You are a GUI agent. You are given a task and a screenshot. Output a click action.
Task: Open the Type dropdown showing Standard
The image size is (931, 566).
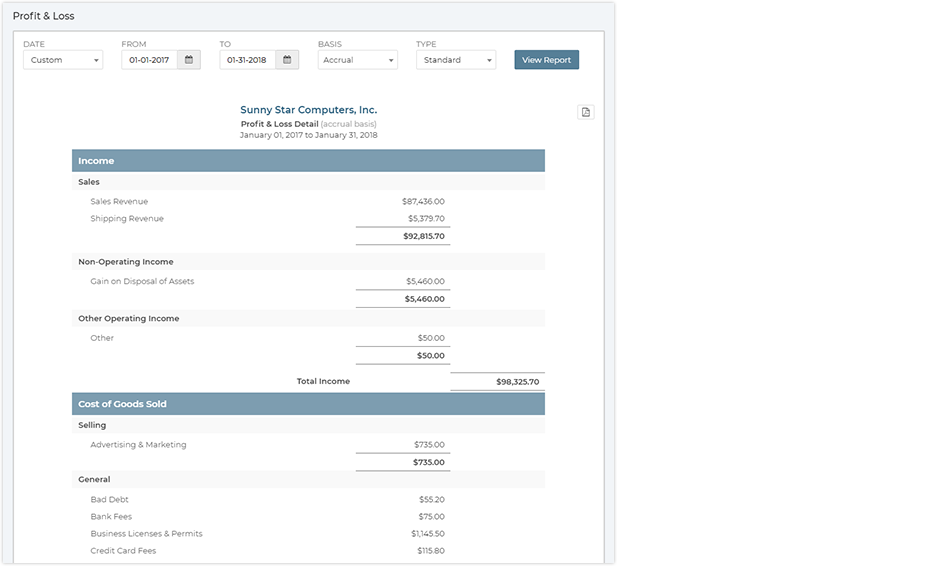click(x=456, y=60)
